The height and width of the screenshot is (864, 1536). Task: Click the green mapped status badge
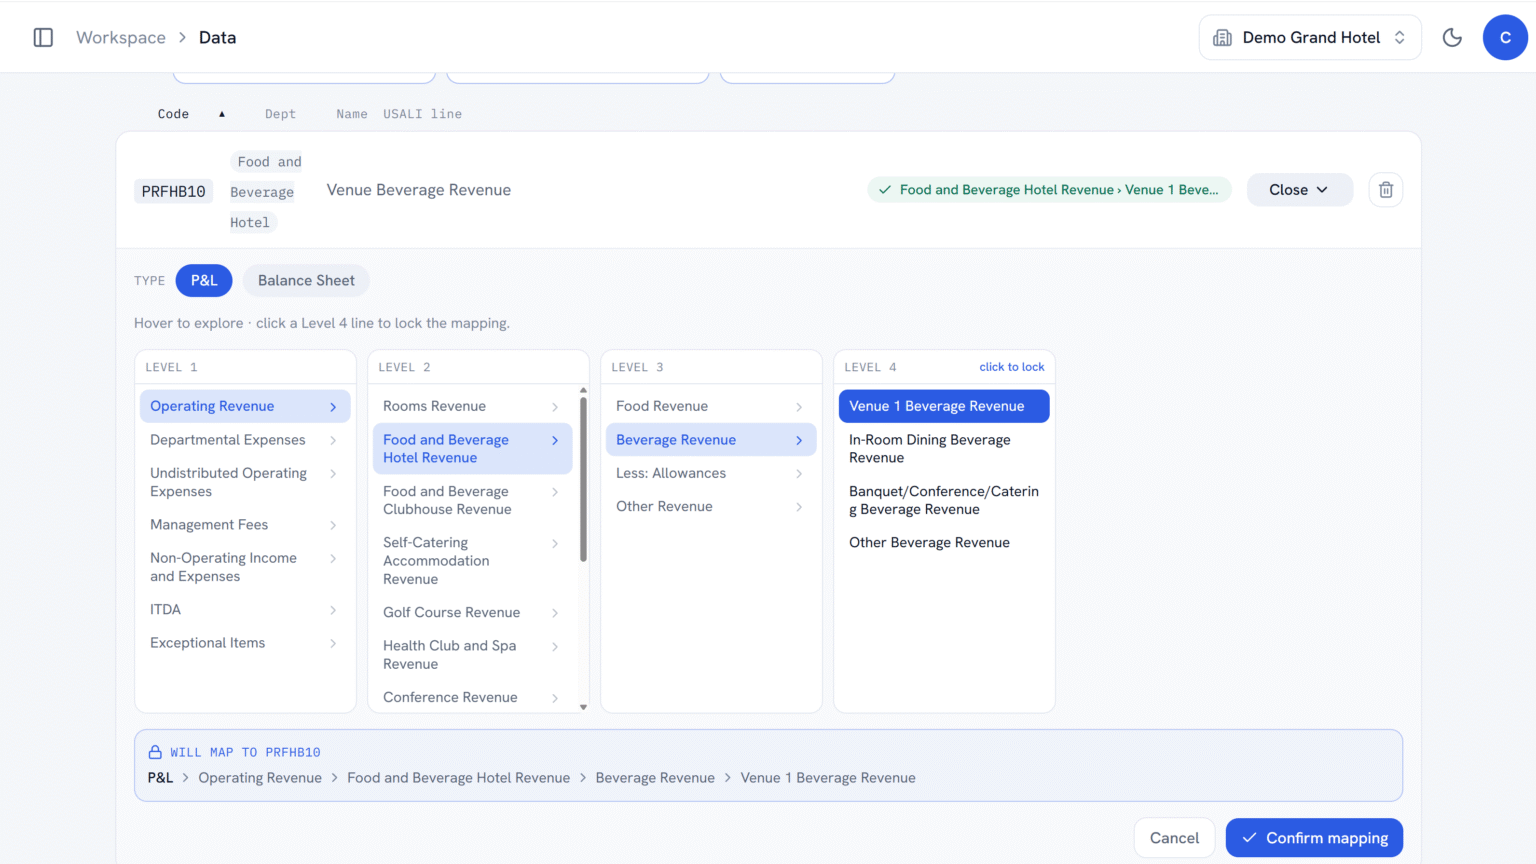tap(1049, 190)
